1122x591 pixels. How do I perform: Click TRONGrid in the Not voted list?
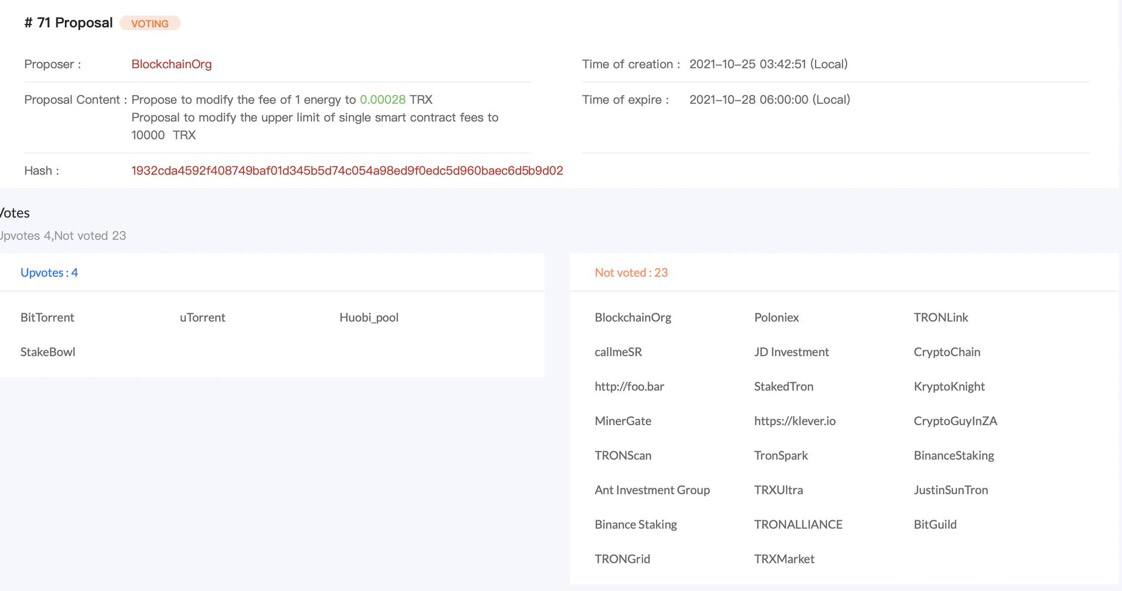coord(622,559)
